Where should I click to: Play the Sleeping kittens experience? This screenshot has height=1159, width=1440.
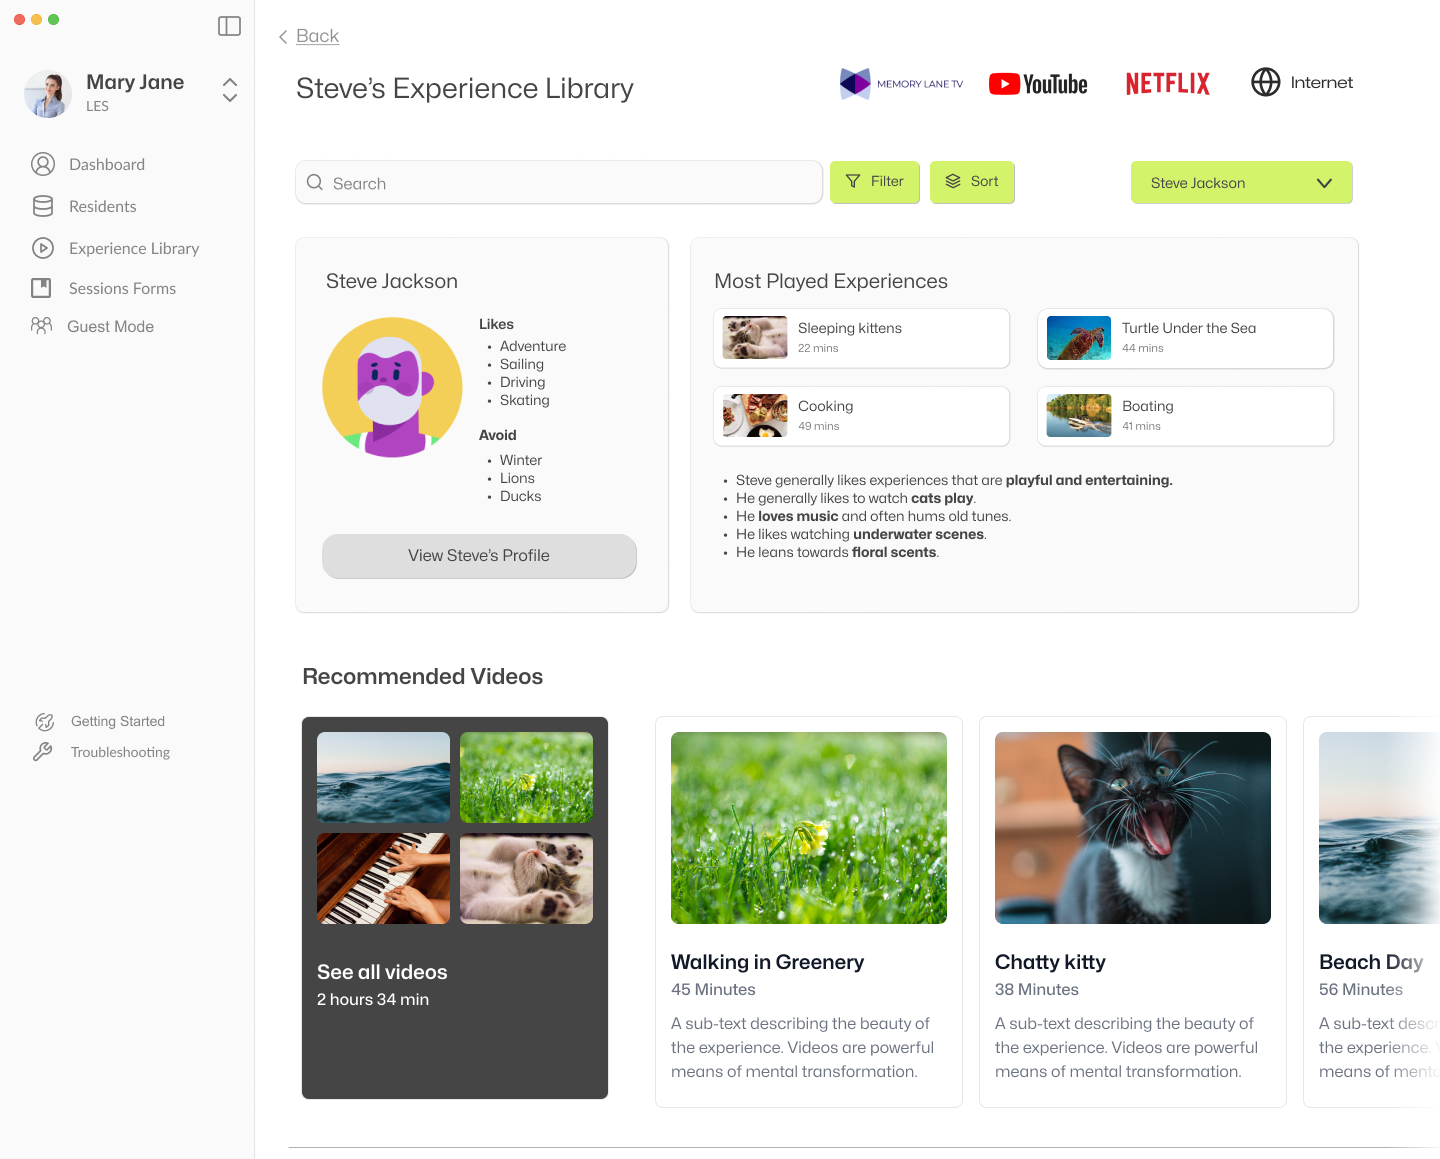tap(861, 338)
